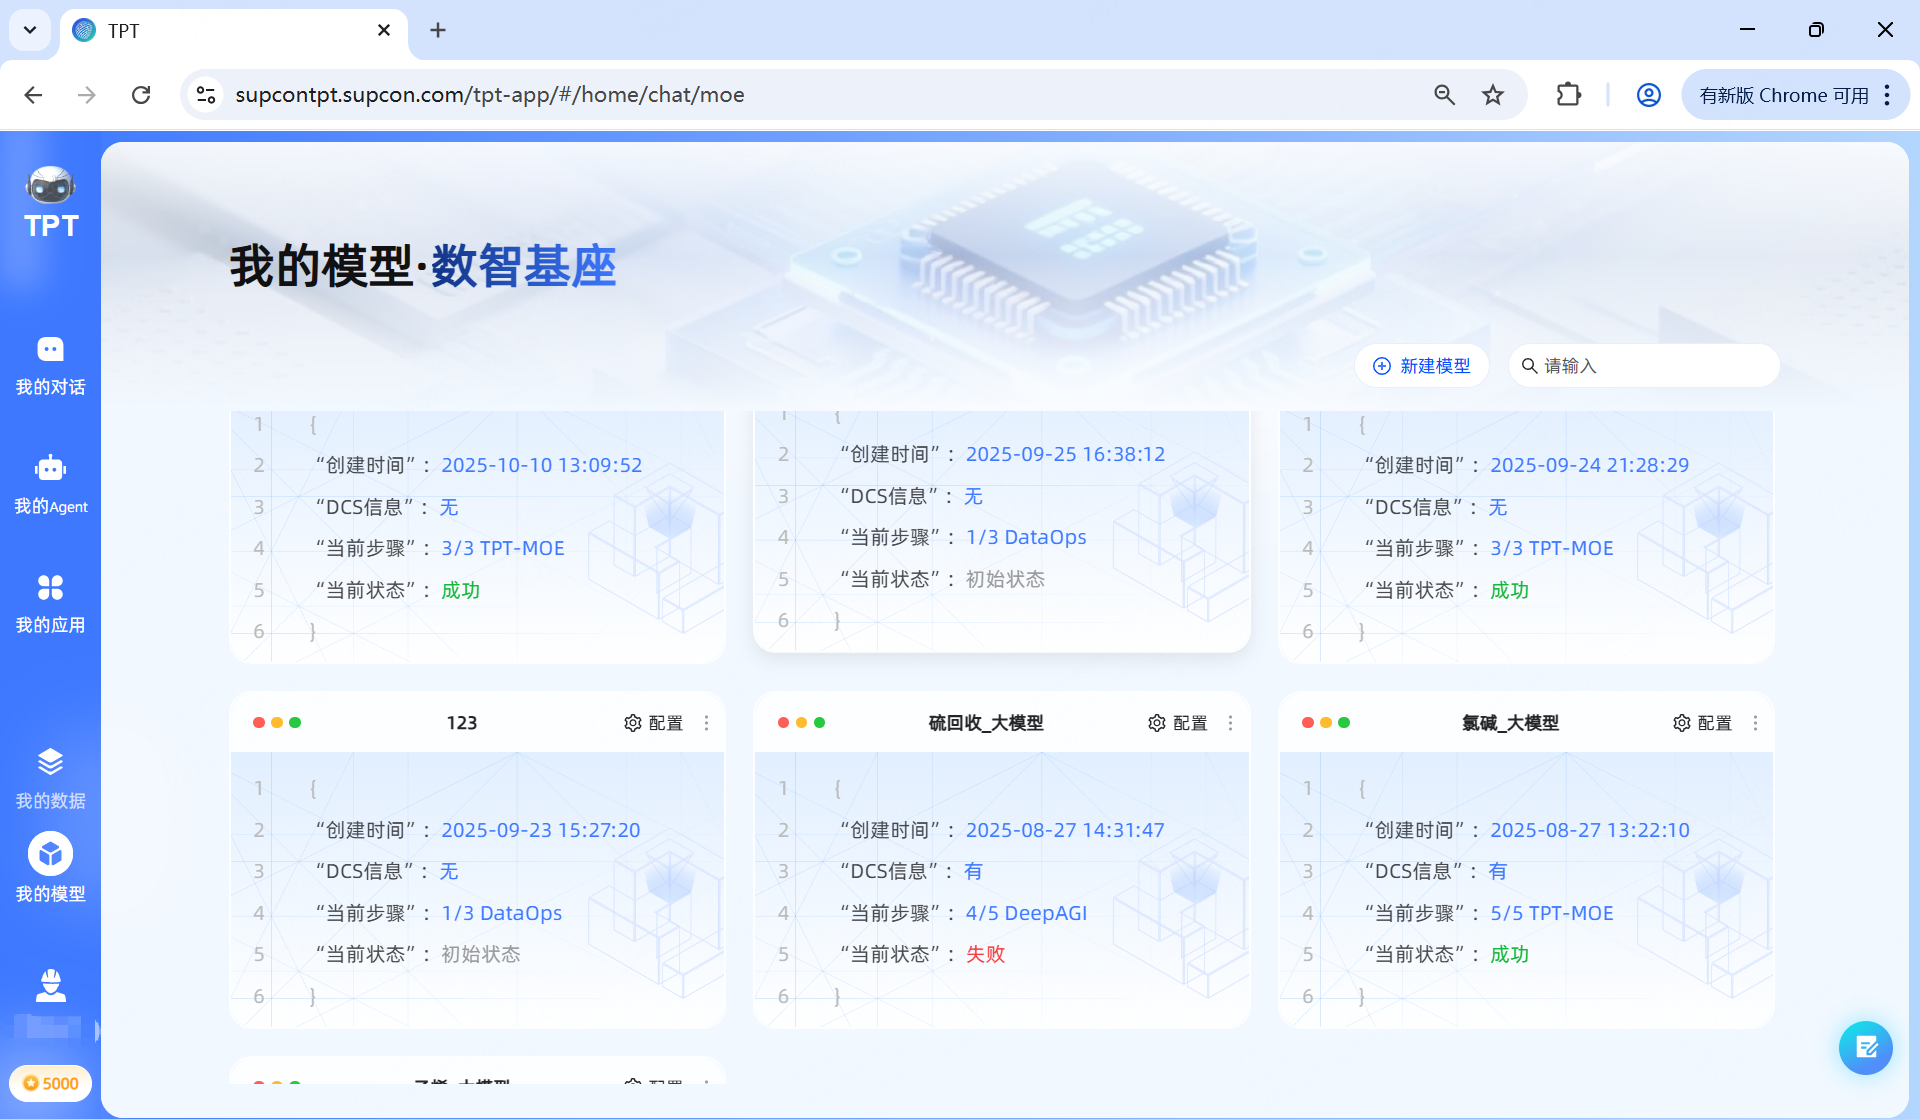Open the Chrome profile account icon
The image size is (1920, 1119).
pos(1648,94)
